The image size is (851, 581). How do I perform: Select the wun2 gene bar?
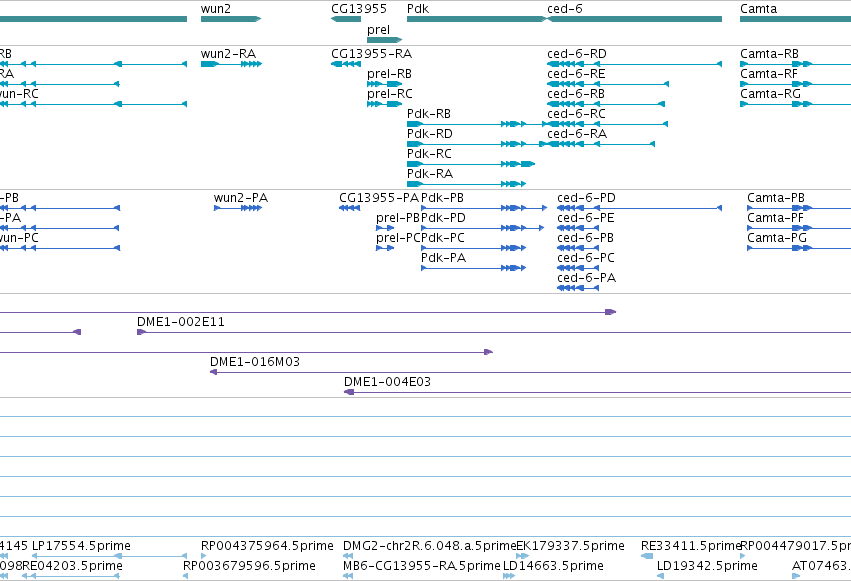click(231, 19)
